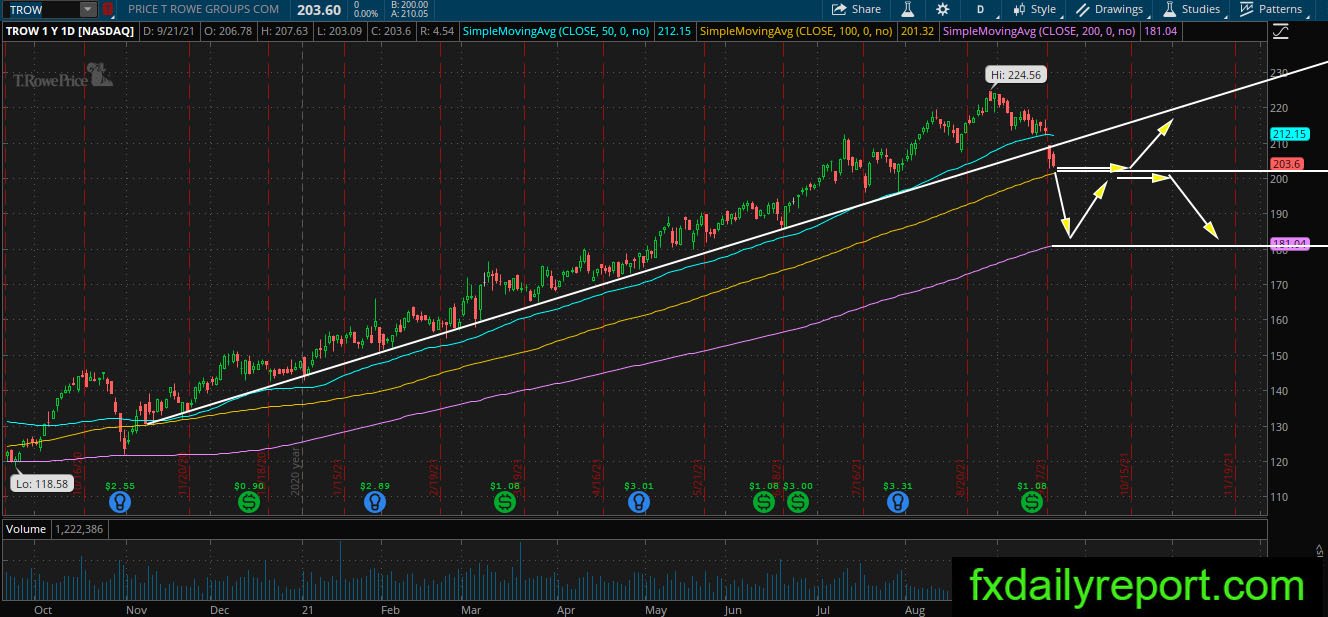Image resolution: width=1328 pixels, height=617 pixels.
Task: Click the TROW 1 Y 1D [NASDAQ] label
Action: (x=70, y=32)
